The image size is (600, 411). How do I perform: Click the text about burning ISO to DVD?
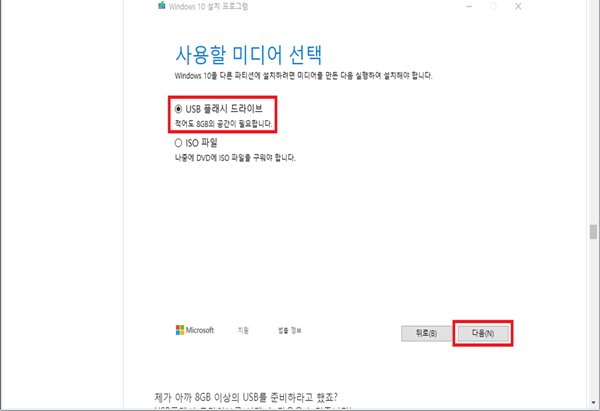[x=235, y=158]
